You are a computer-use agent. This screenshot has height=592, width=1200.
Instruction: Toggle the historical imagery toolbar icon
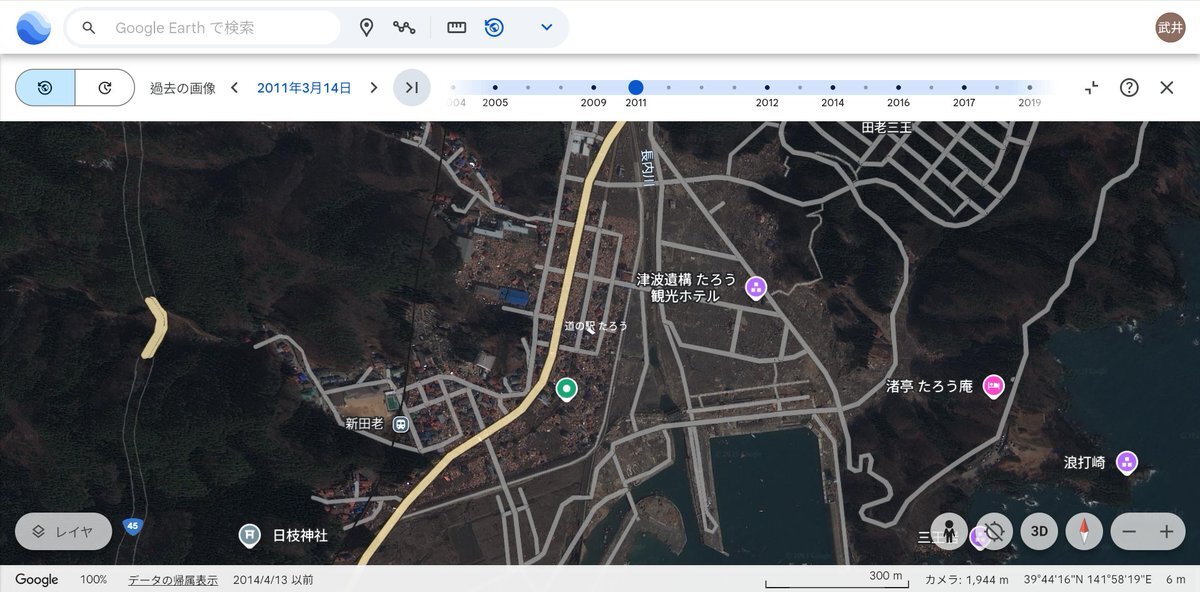coord(494,28)
